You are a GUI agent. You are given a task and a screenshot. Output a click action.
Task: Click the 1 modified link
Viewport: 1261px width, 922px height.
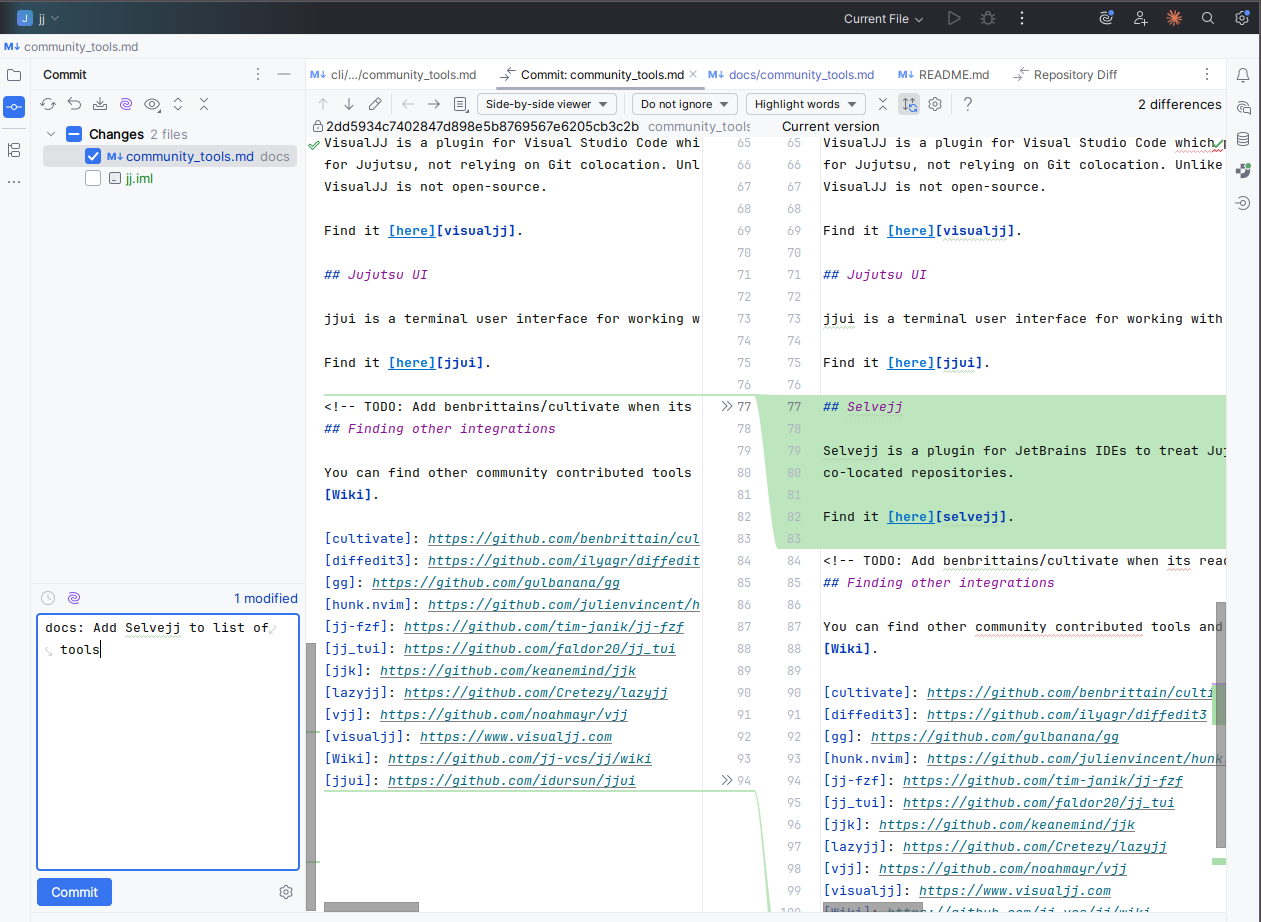tap(266, 598)
